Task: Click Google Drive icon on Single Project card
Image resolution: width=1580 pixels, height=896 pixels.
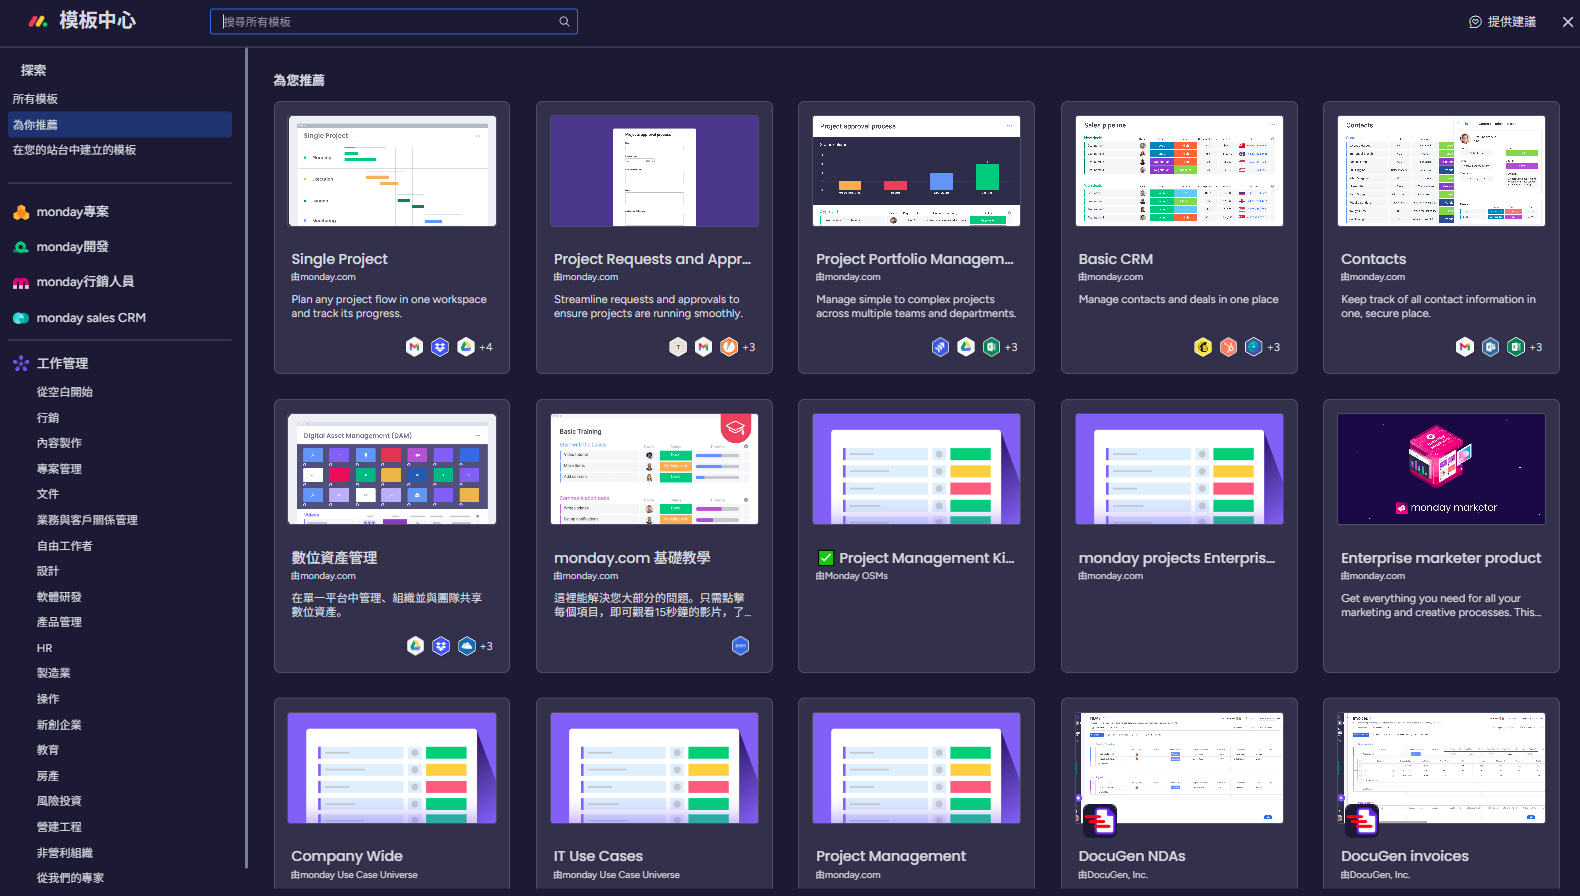Action: click(x=466, y=347)
